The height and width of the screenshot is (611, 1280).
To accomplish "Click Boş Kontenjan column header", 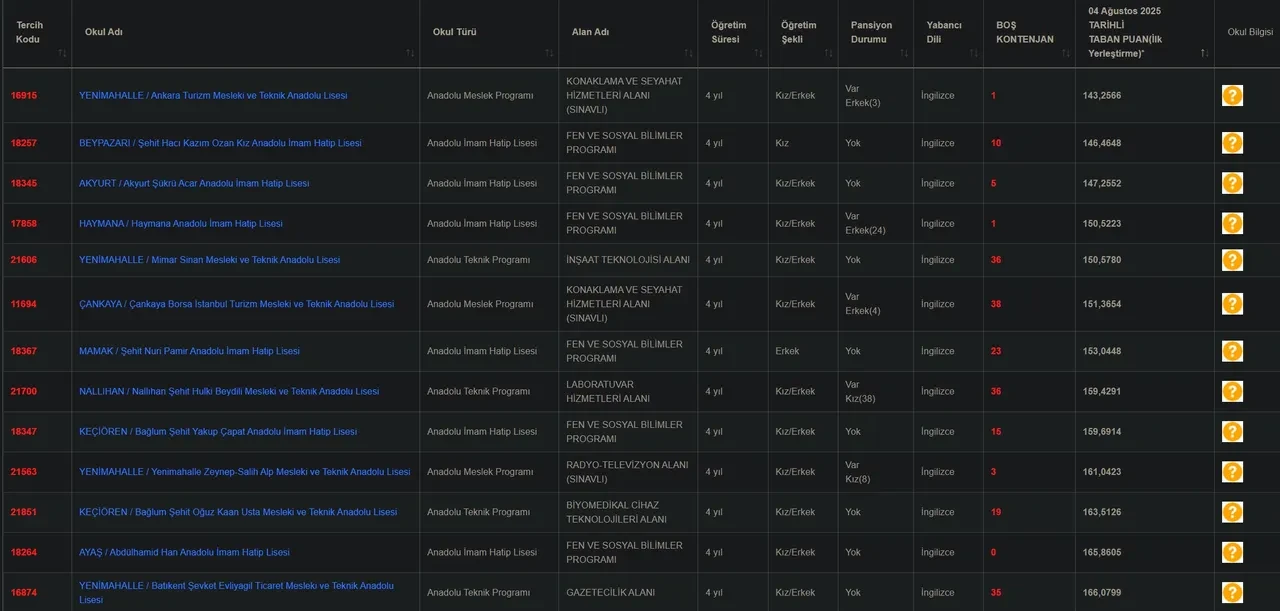I will 1024,32.
